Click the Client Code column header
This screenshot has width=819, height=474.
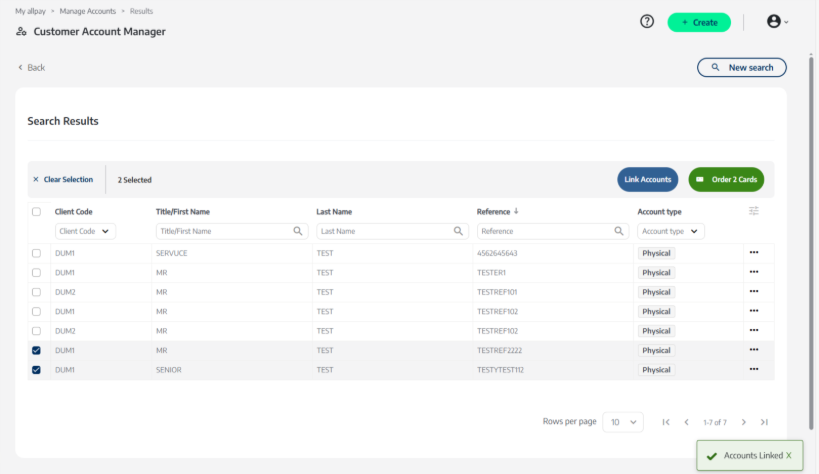coord(74,212)
